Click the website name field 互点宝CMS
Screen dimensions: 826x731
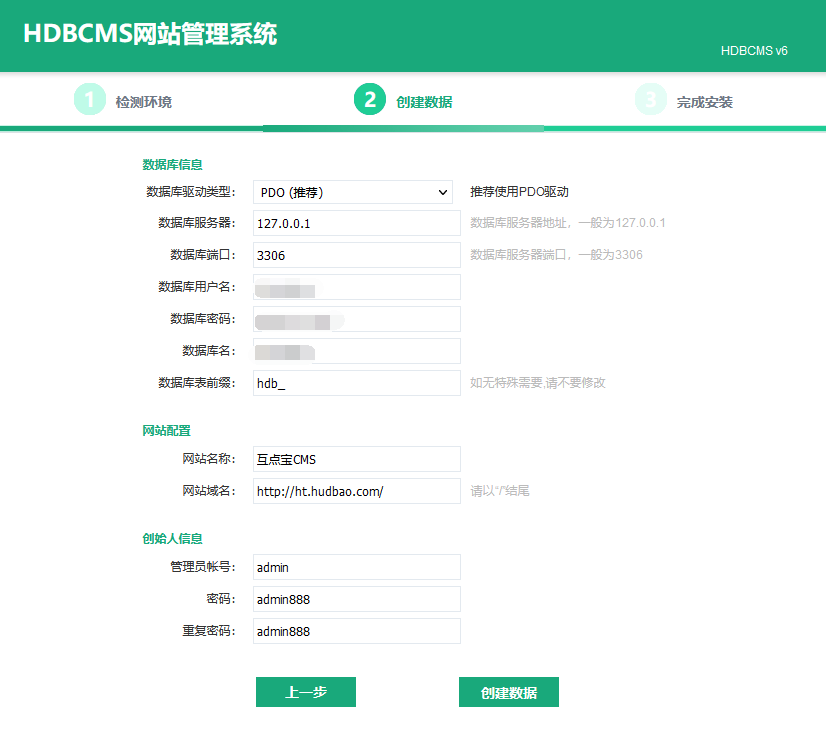356,459
